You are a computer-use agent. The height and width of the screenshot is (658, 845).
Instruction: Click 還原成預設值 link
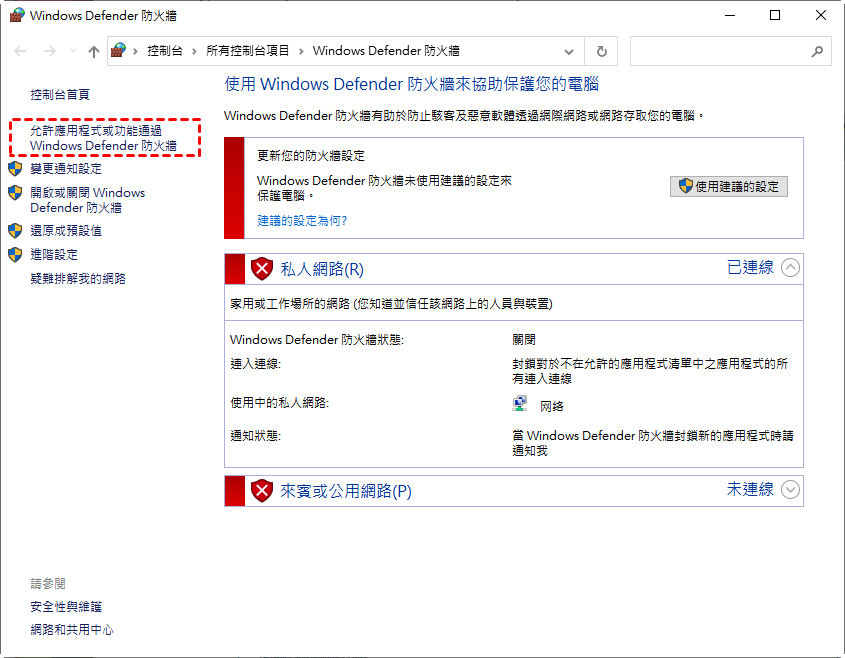click(66, 231)
